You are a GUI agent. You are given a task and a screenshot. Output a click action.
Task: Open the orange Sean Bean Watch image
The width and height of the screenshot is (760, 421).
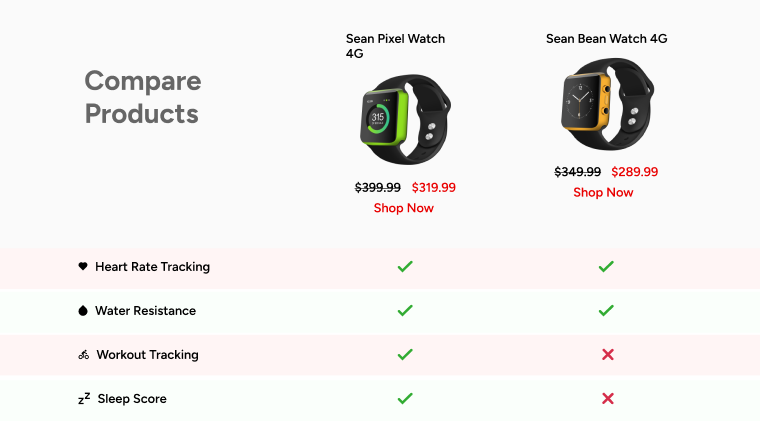tap(604, 105)
